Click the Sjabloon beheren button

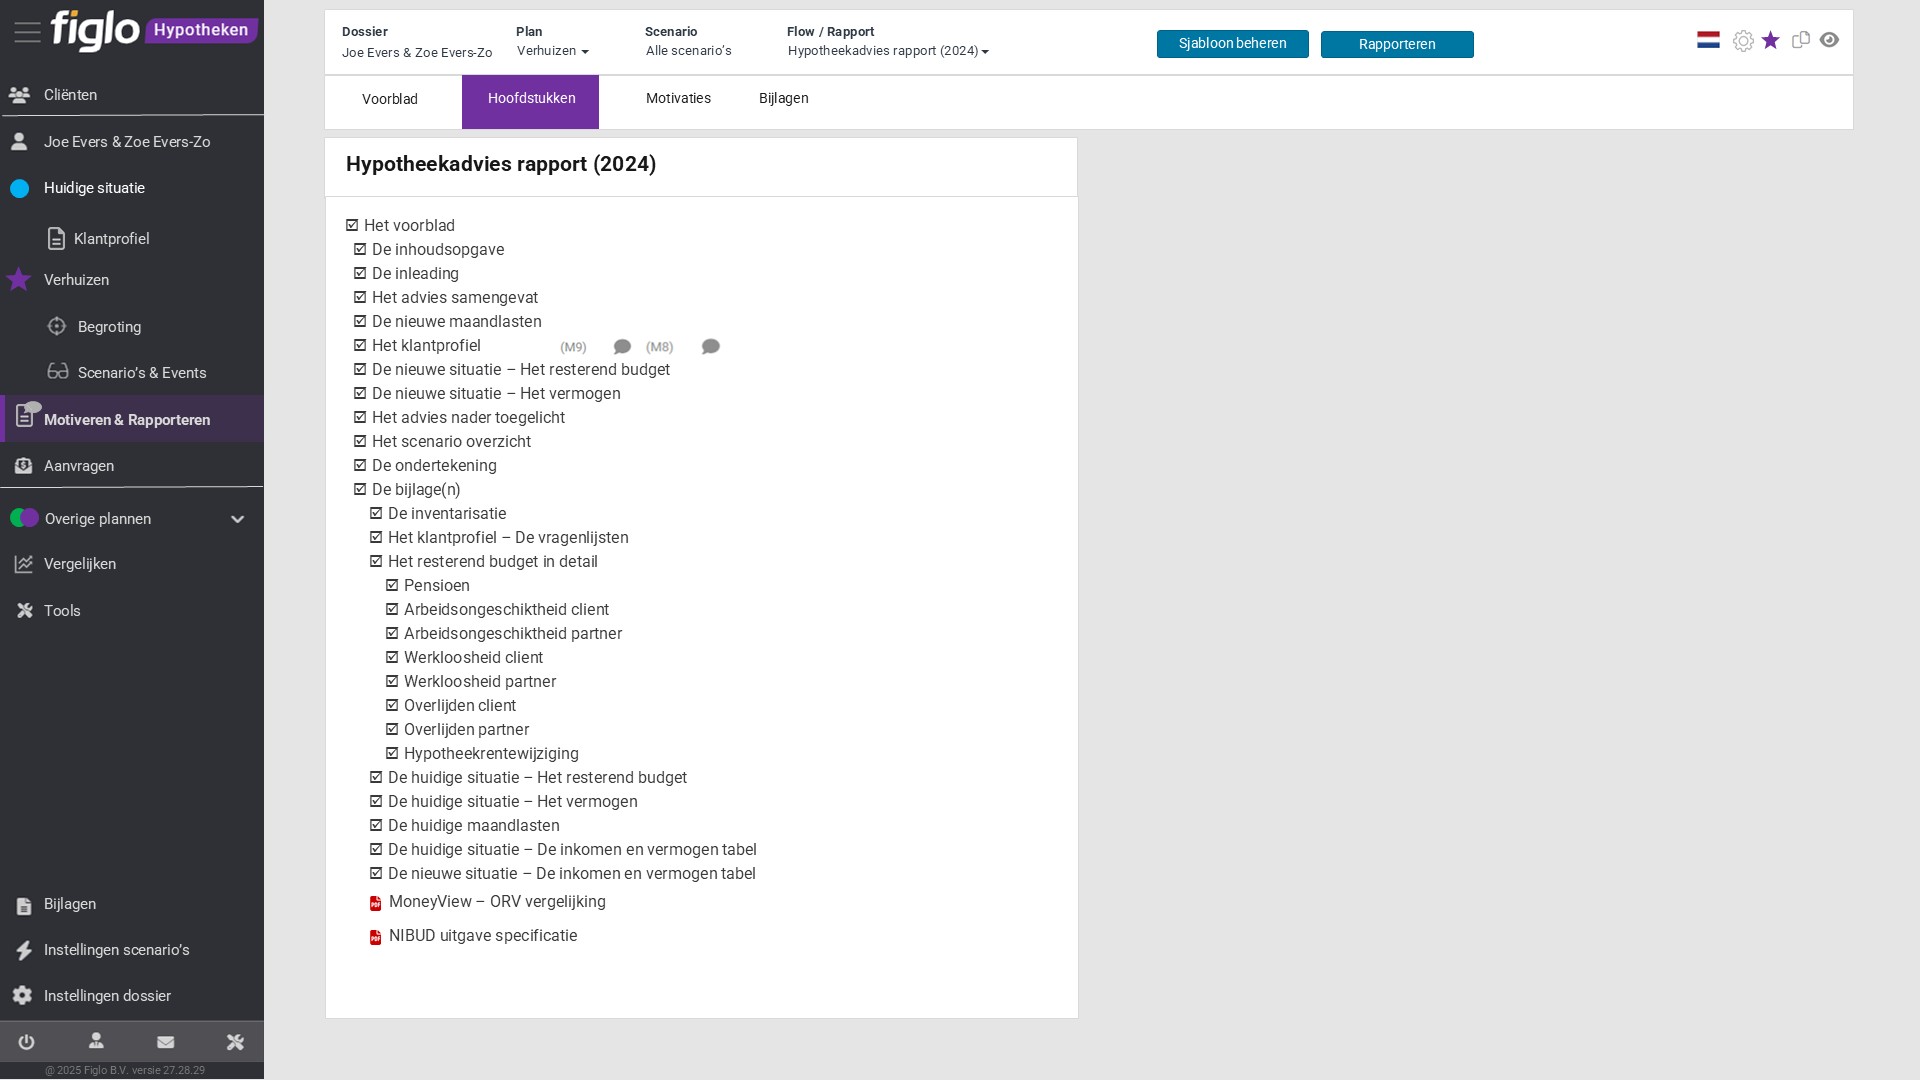click(1233, 44)
